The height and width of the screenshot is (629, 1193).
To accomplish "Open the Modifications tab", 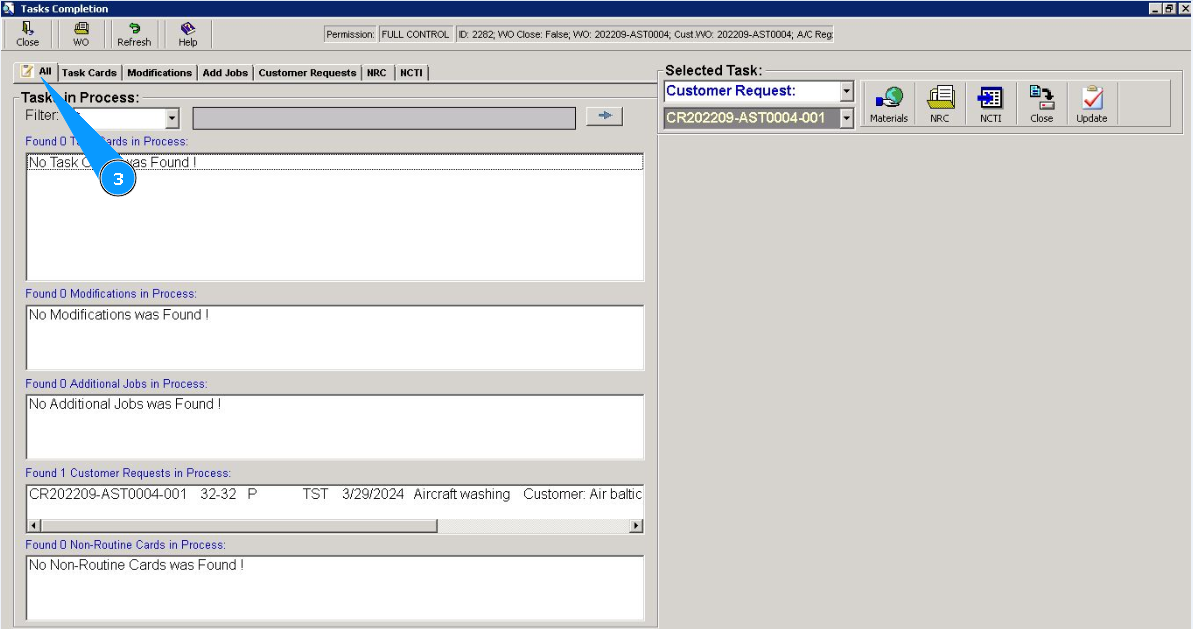I will [159, 73].
